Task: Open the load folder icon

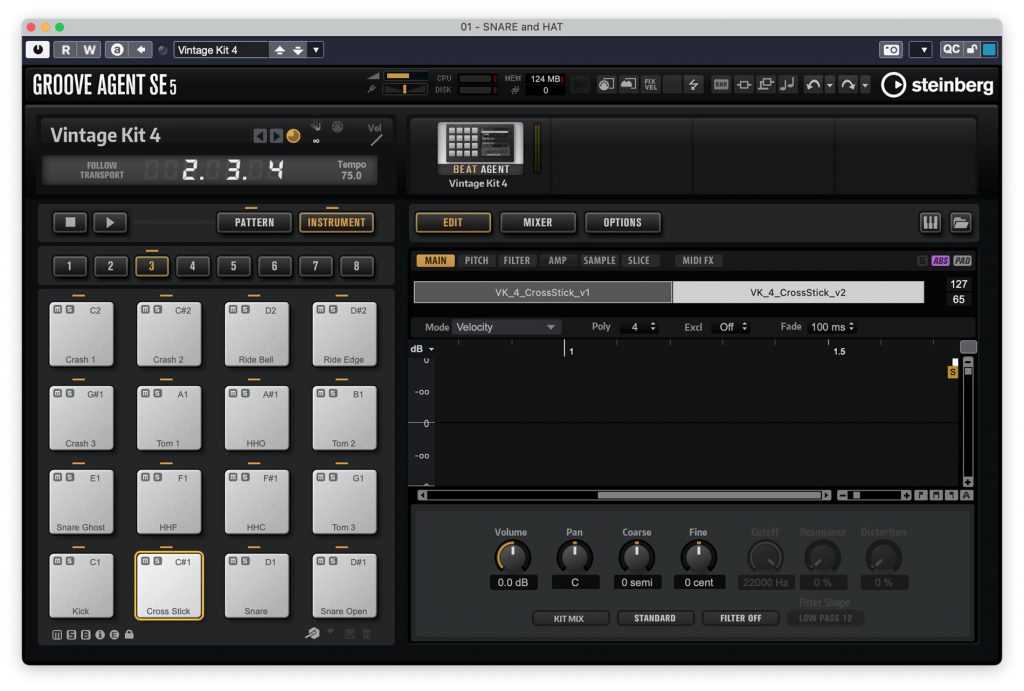Action: tap(961, 223)
